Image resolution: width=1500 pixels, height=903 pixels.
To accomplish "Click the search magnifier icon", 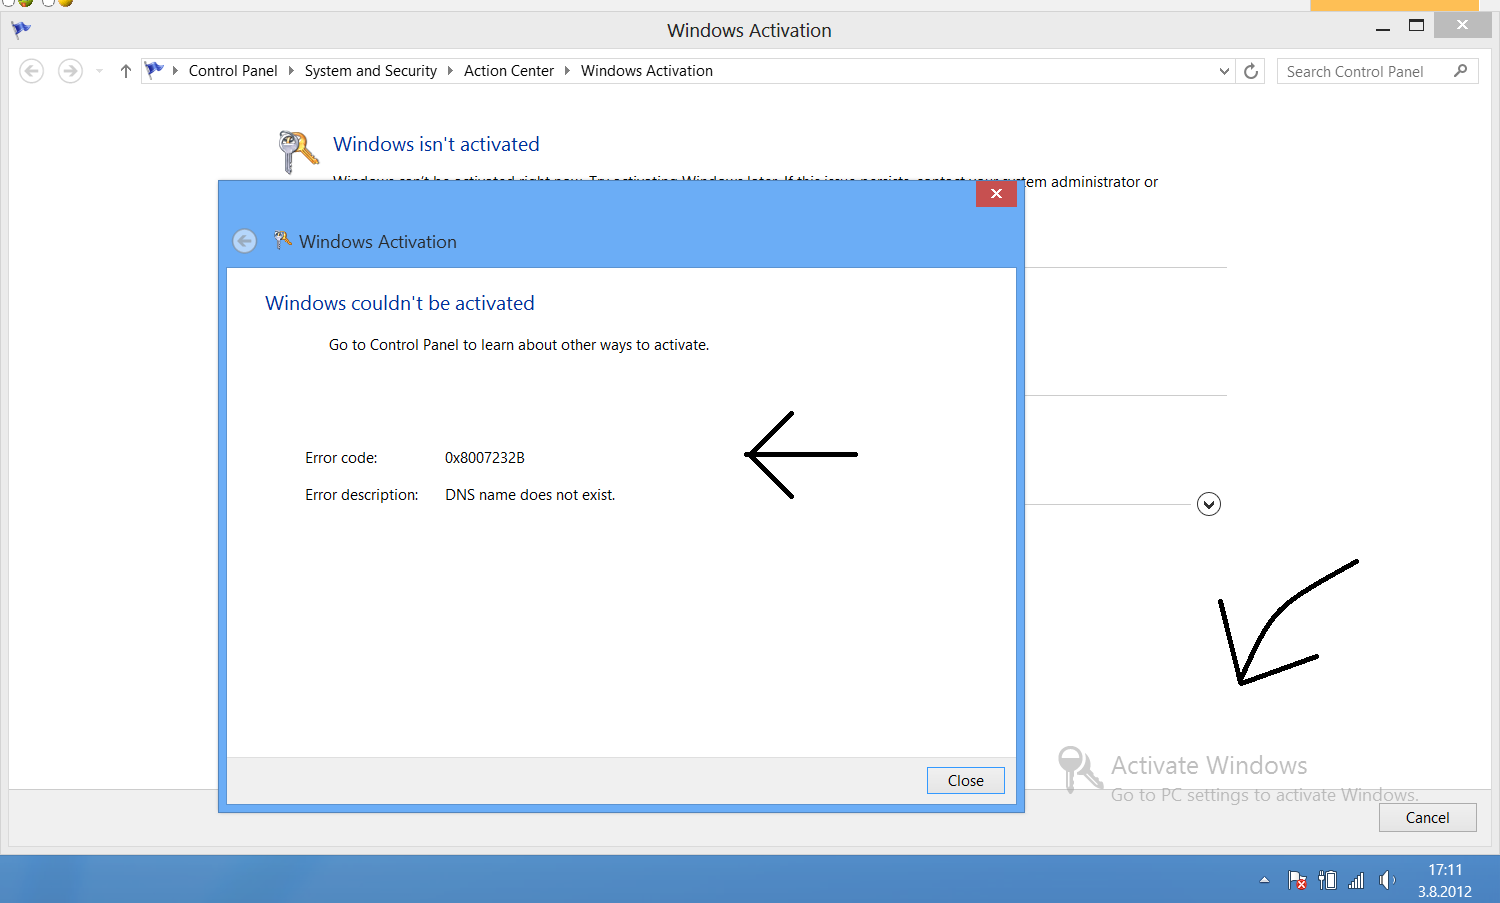I will [1461, 71].
